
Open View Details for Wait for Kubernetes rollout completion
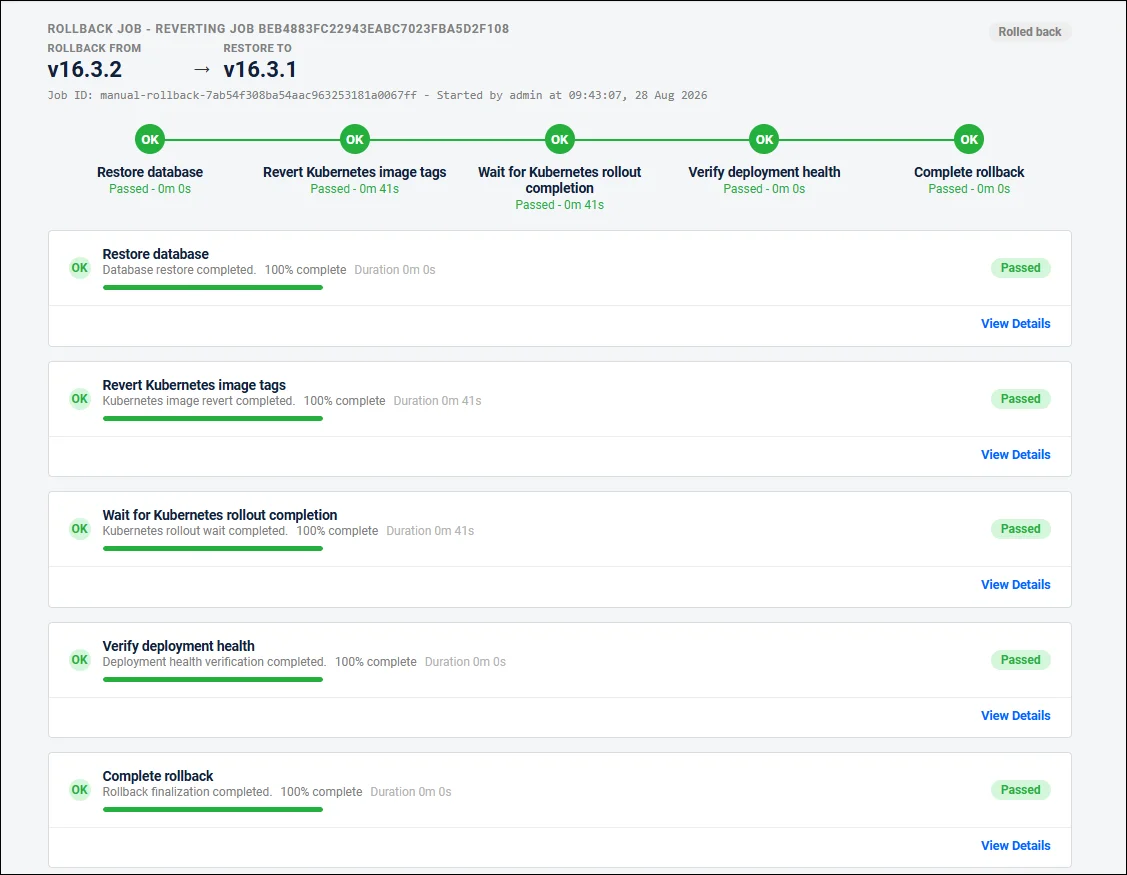click(x=1015, y=585)
